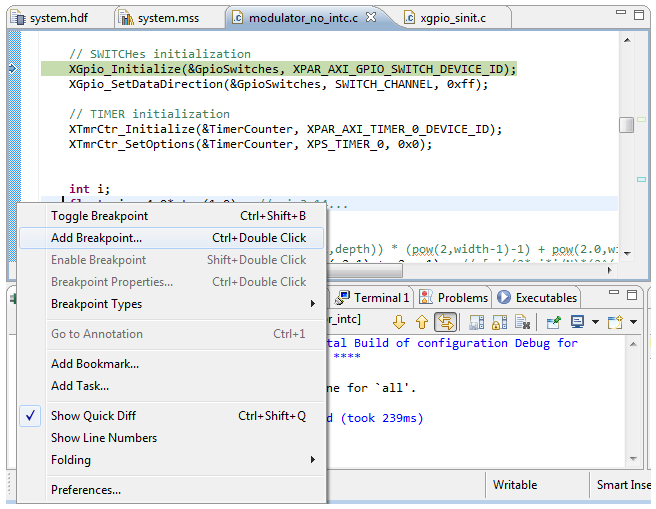This screenshot has width=656, height=509.
Task: Click the Problems tab icon
Action: point(425,297)
